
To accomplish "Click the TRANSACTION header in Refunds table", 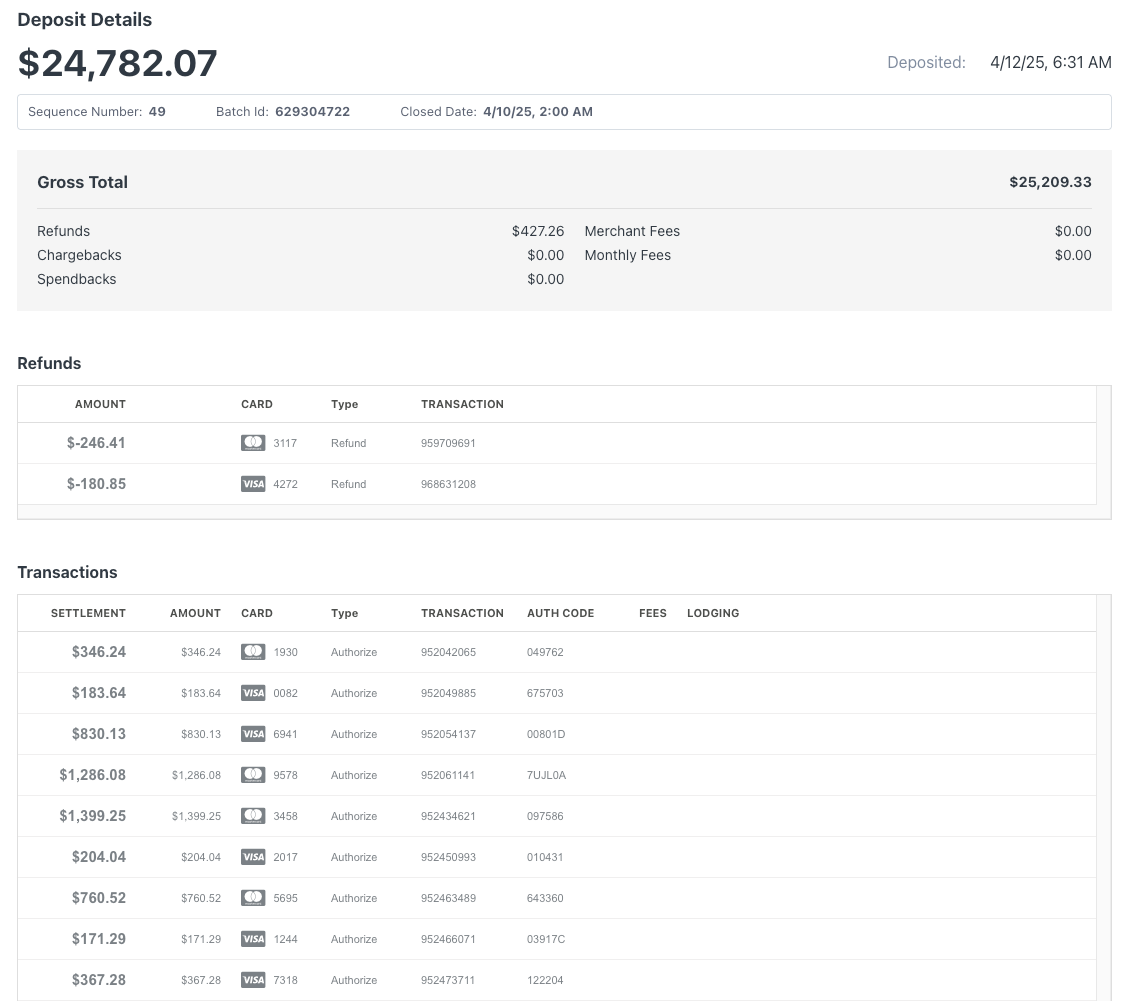I will coord(462,404).
